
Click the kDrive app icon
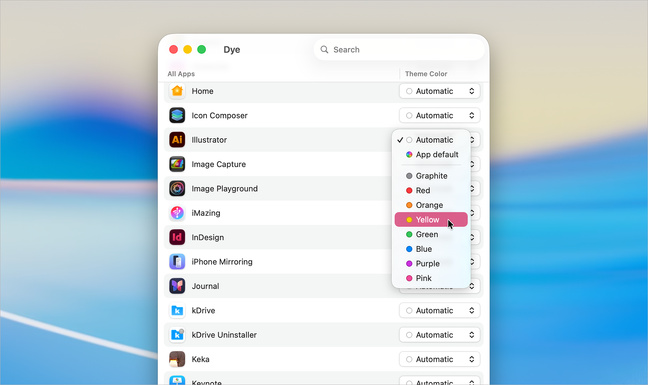pyautogui.click(x=177, y=310)
